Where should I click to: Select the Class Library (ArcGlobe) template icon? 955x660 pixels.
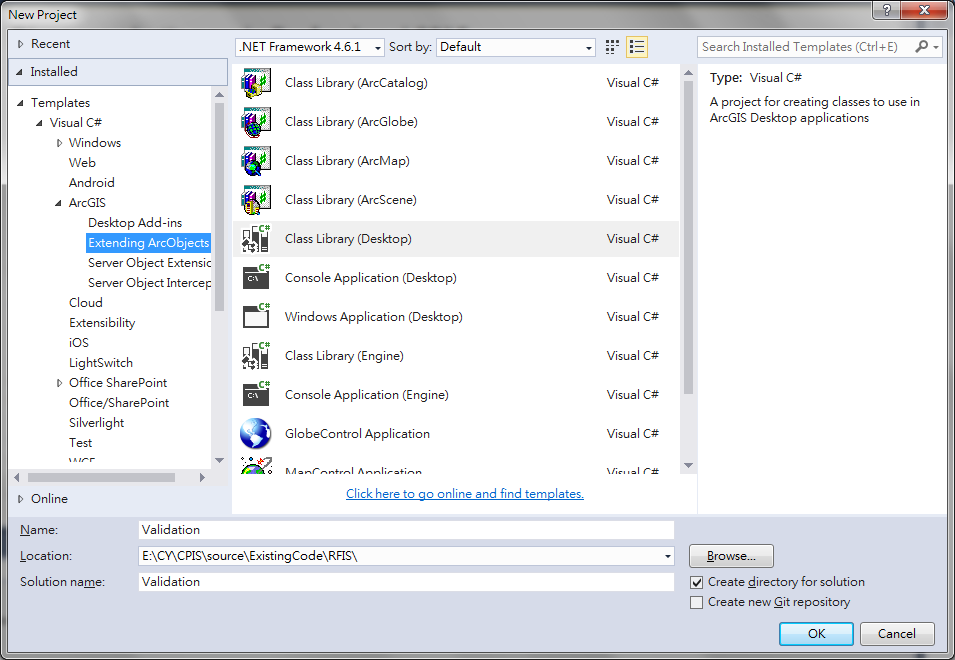tap(256, 122)
